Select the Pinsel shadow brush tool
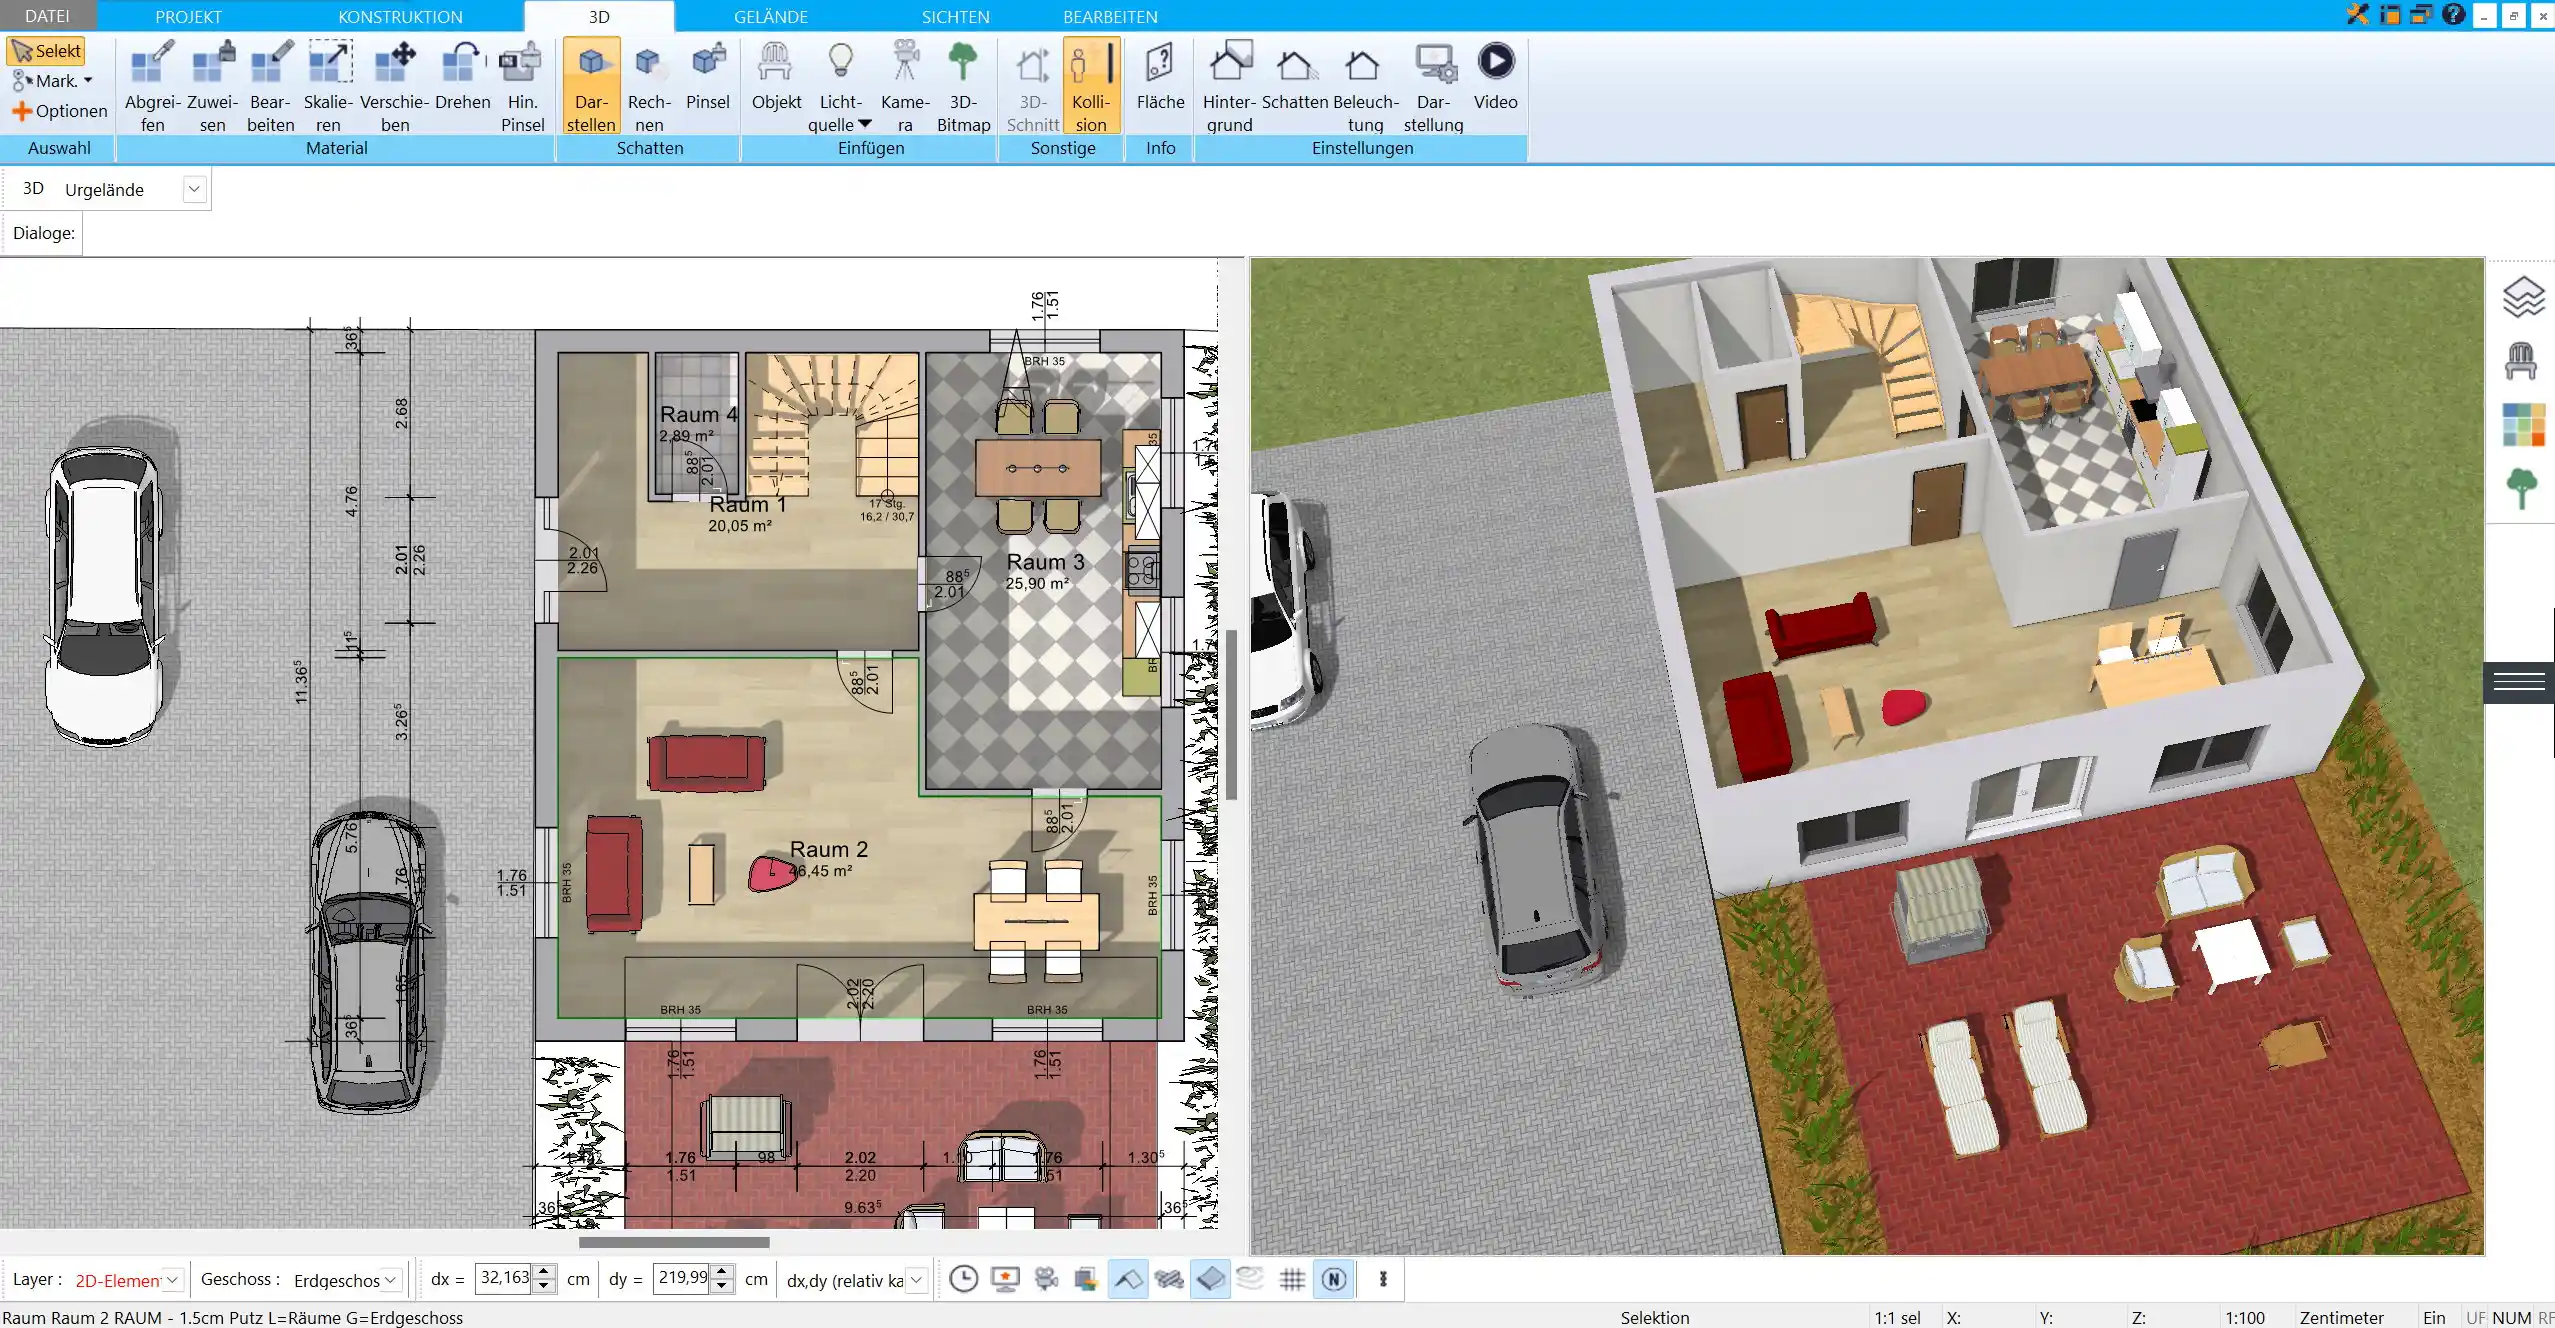This screenshot has width=2555, height=1328. [x=708, y=75]
